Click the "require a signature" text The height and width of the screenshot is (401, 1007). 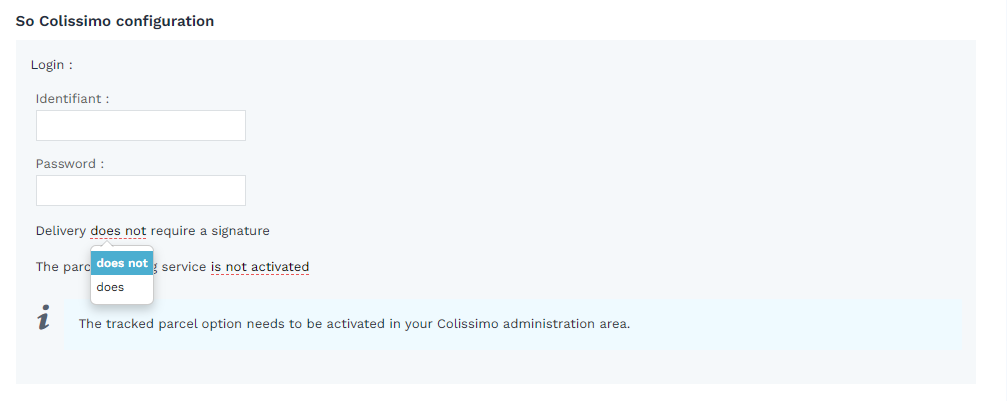[210, 231]
